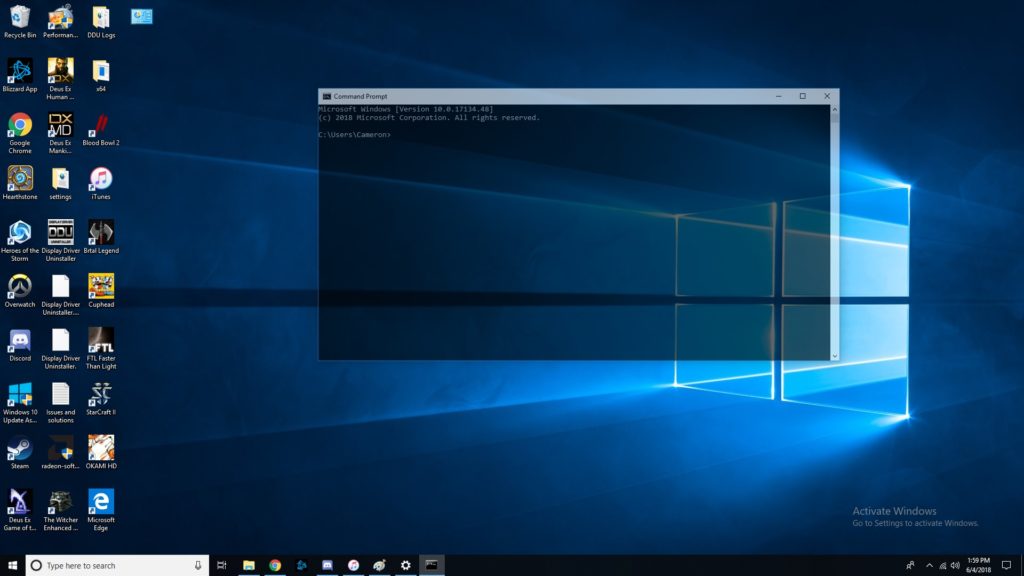
Task: Show hidden system tray icons
Action: pos(929,565)
